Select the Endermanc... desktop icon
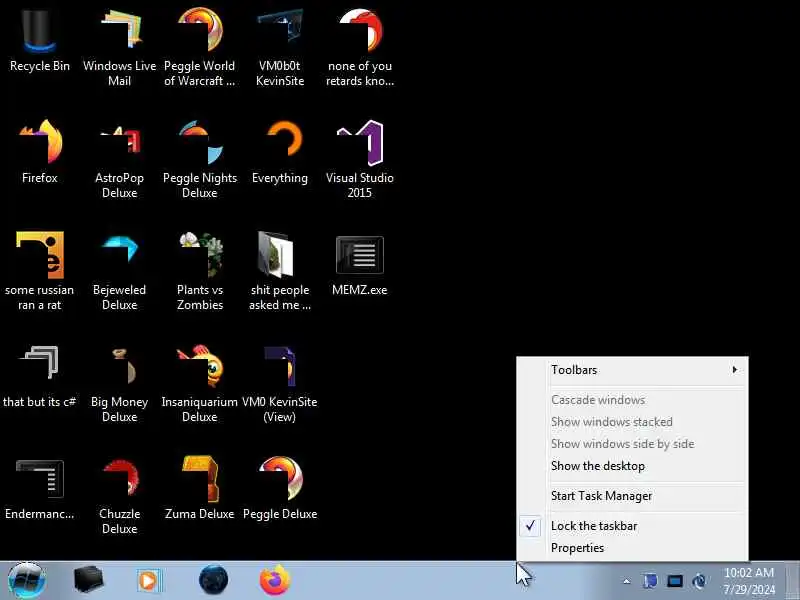 click(x=40, y=489)
